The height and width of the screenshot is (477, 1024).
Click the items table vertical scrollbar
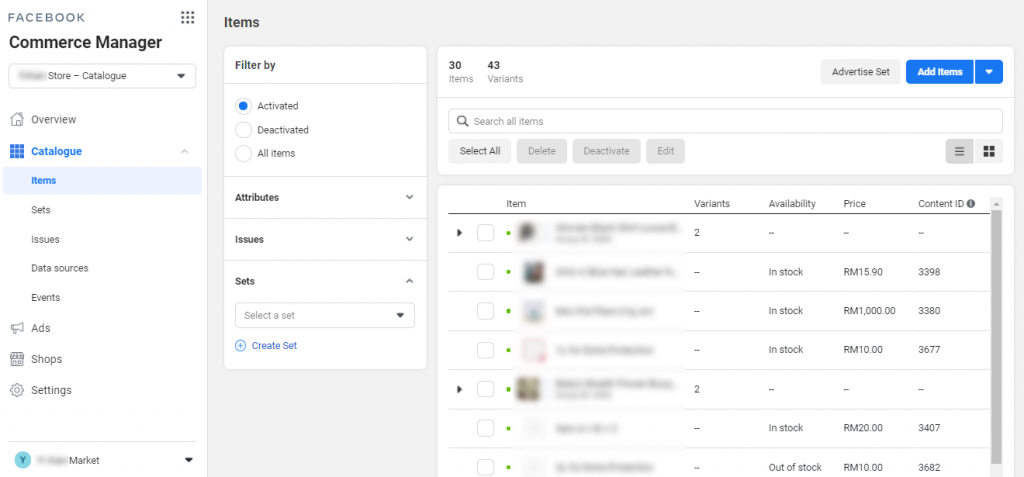tap(996, 337)
